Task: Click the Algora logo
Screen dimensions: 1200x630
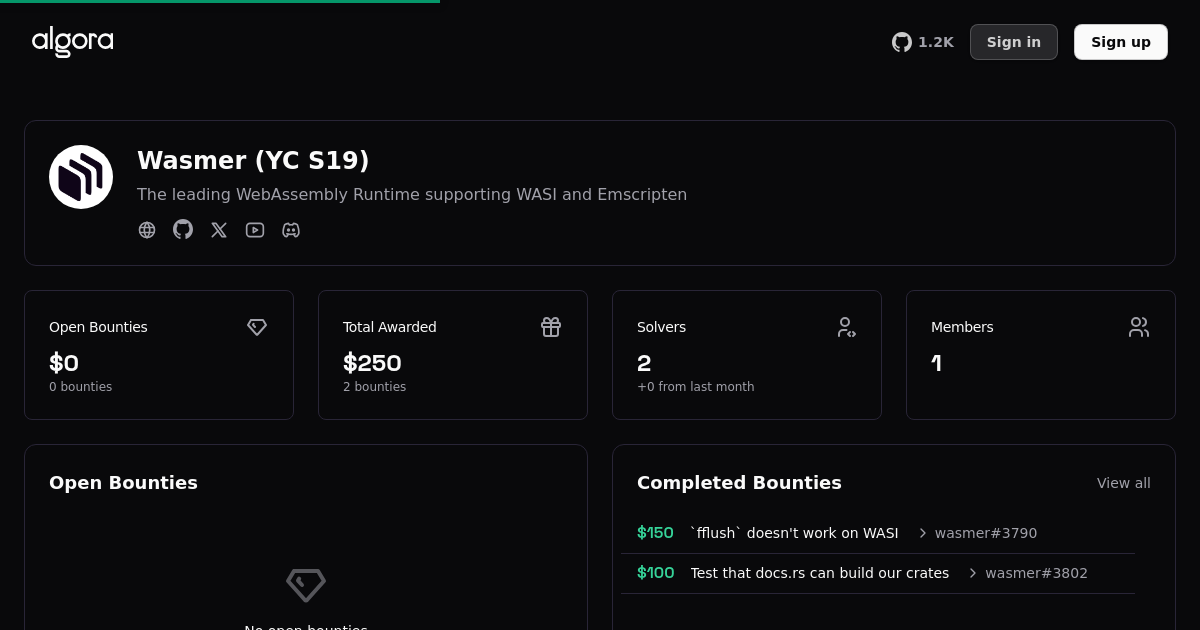Action: coord(72,42)
